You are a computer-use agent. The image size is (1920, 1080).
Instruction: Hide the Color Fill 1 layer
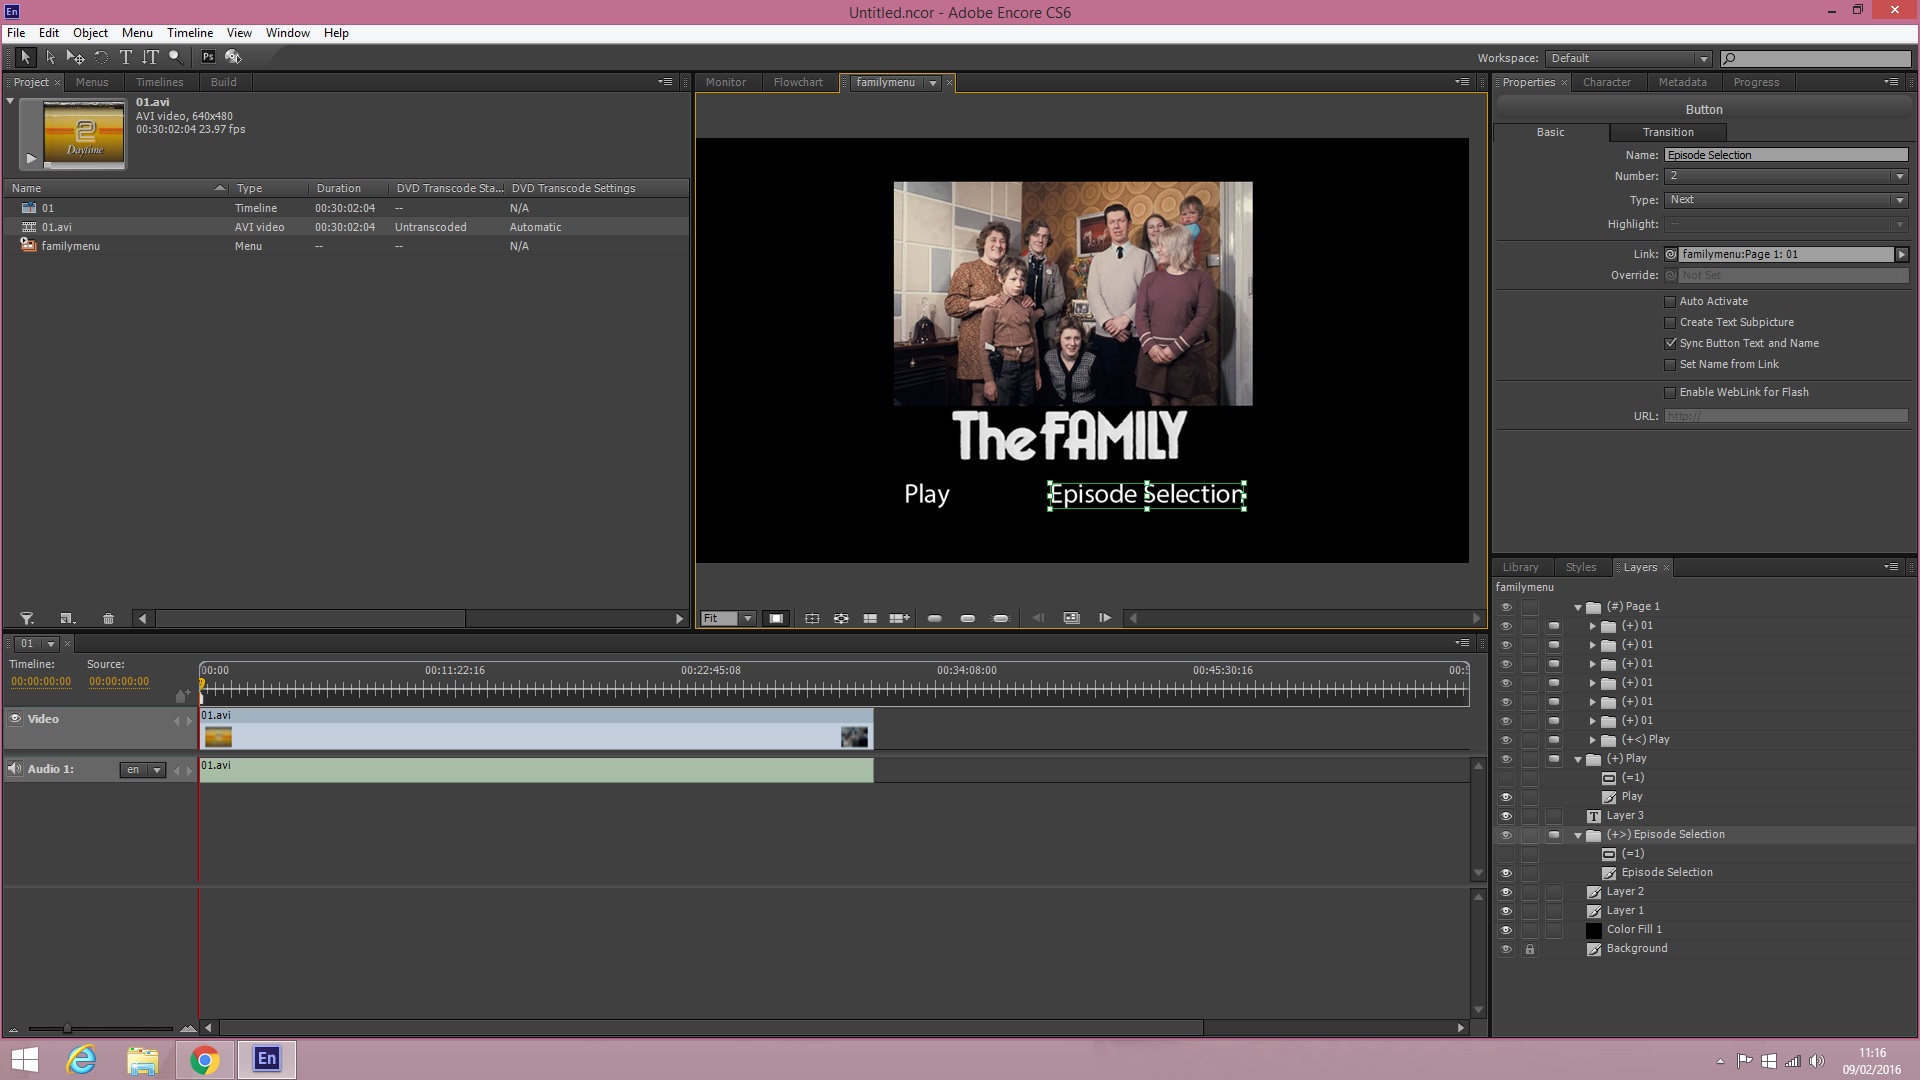(1506, 930)
